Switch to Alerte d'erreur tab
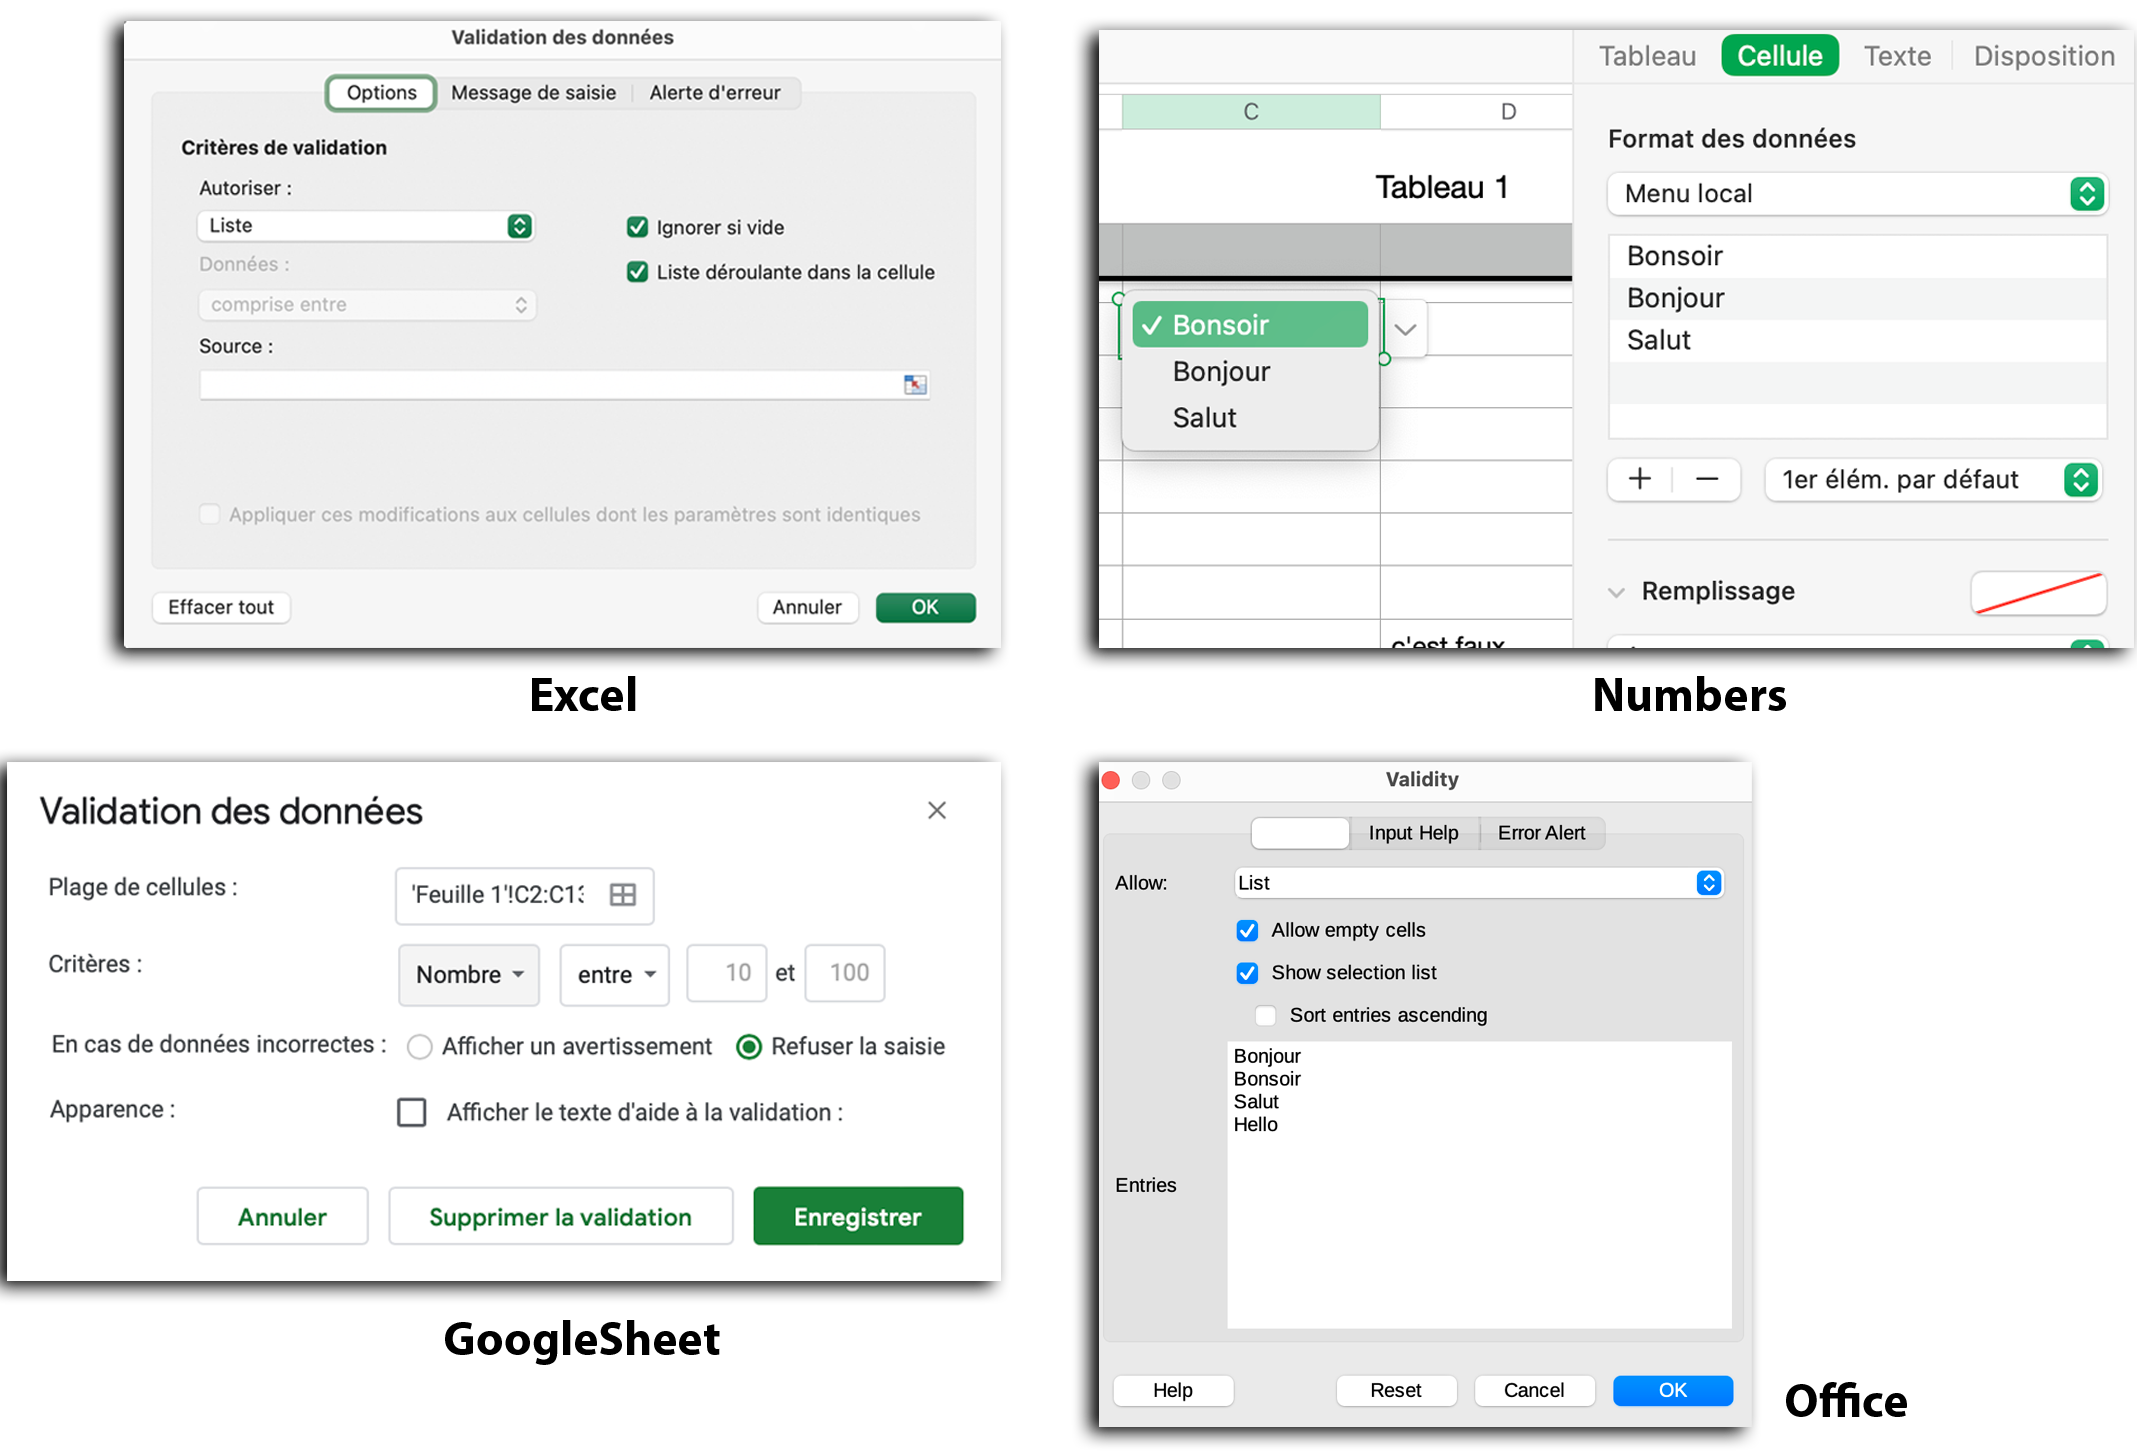This screenshot has width=2137, height=1452. click(715, 93)
